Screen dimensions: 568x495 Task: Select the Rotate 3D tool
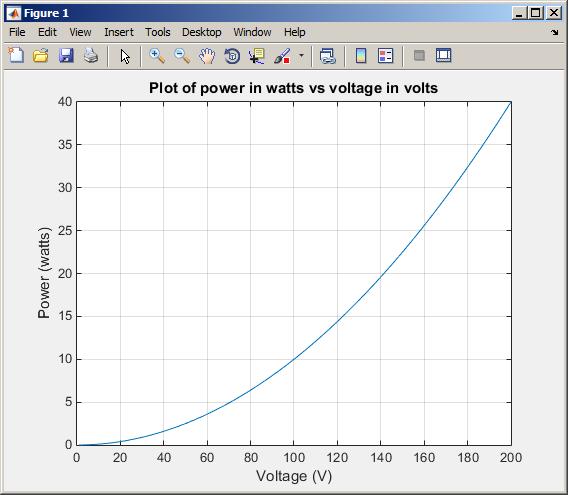(x=232, y=56)
